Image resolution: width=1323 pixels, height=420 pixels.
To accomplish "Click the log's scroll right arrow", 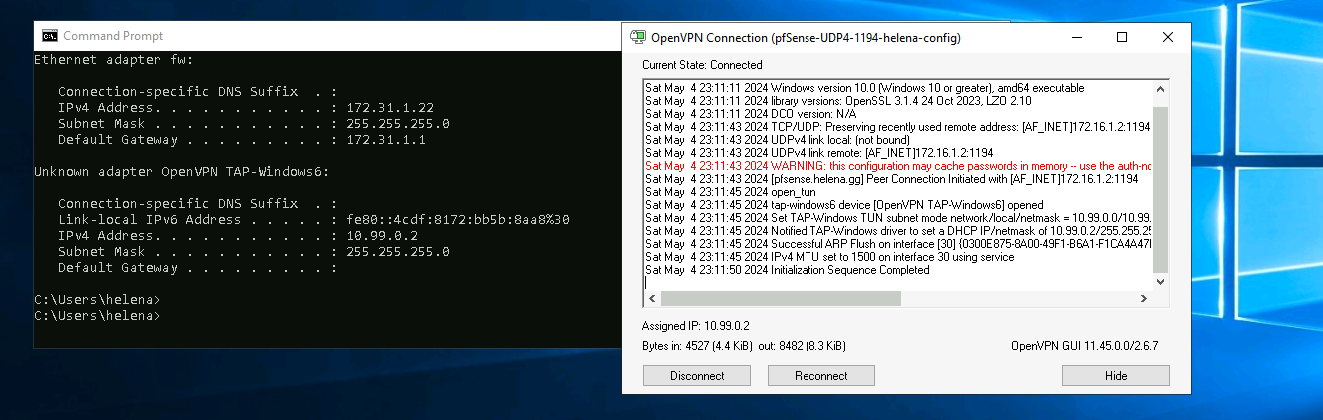I will click(x=1145, y=299).
